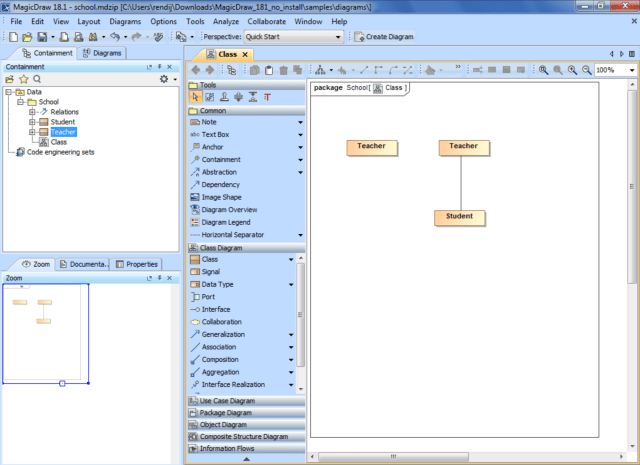The height and width of the screenshot is (465, 640).
Task: Click the Paste clipboard icon in the diagram toolbar
Action: [269, 70]
